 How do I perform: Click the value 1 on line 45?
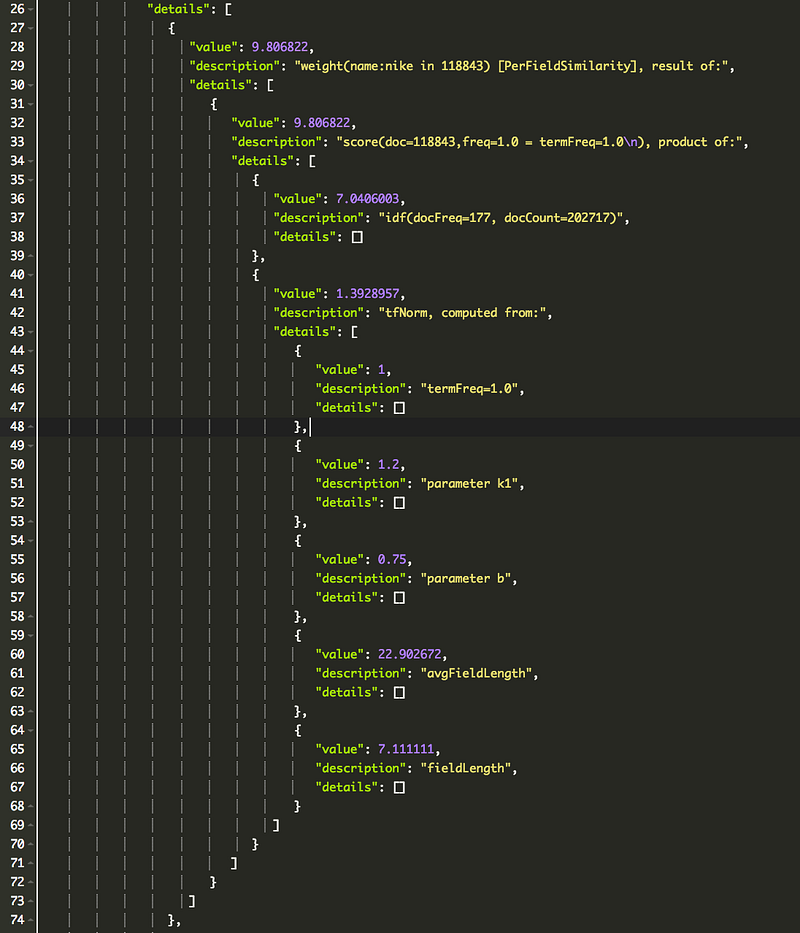click(382, 370)
